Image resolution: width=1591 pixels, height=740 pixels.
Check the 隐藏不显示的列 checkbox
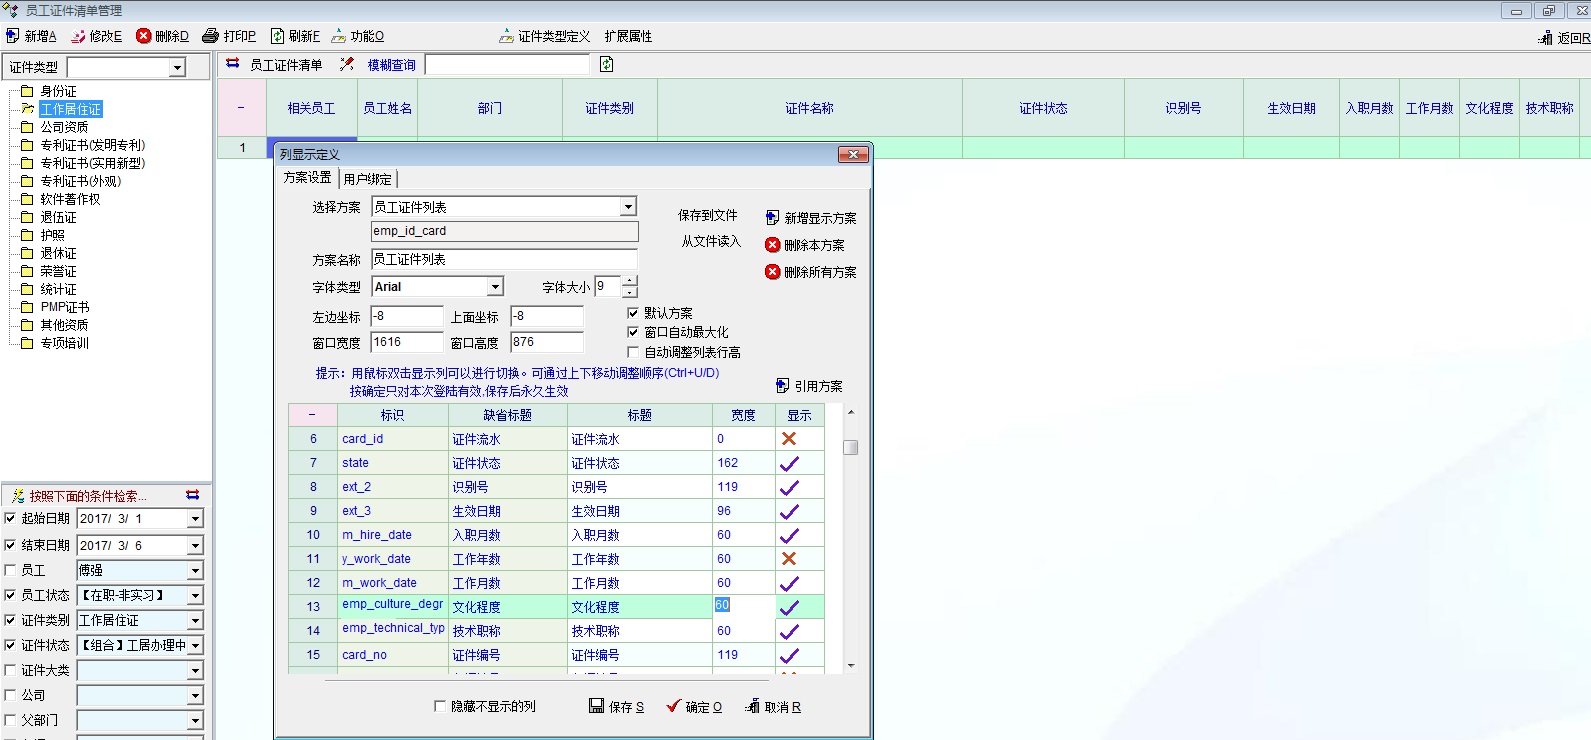pyautogui.click(x=440, y=706)
